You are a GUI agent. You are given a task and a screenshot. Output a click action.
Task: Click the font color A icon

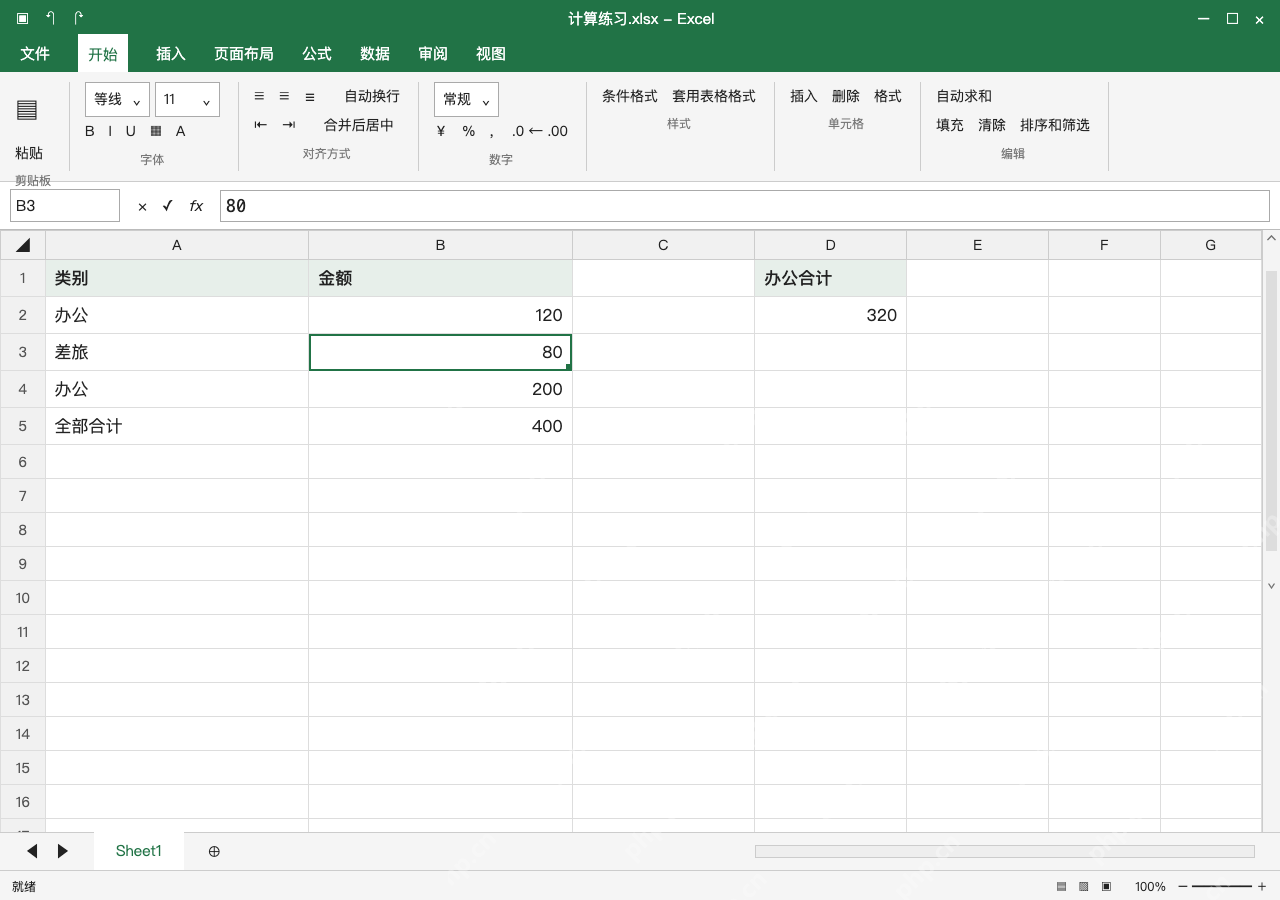181,131
